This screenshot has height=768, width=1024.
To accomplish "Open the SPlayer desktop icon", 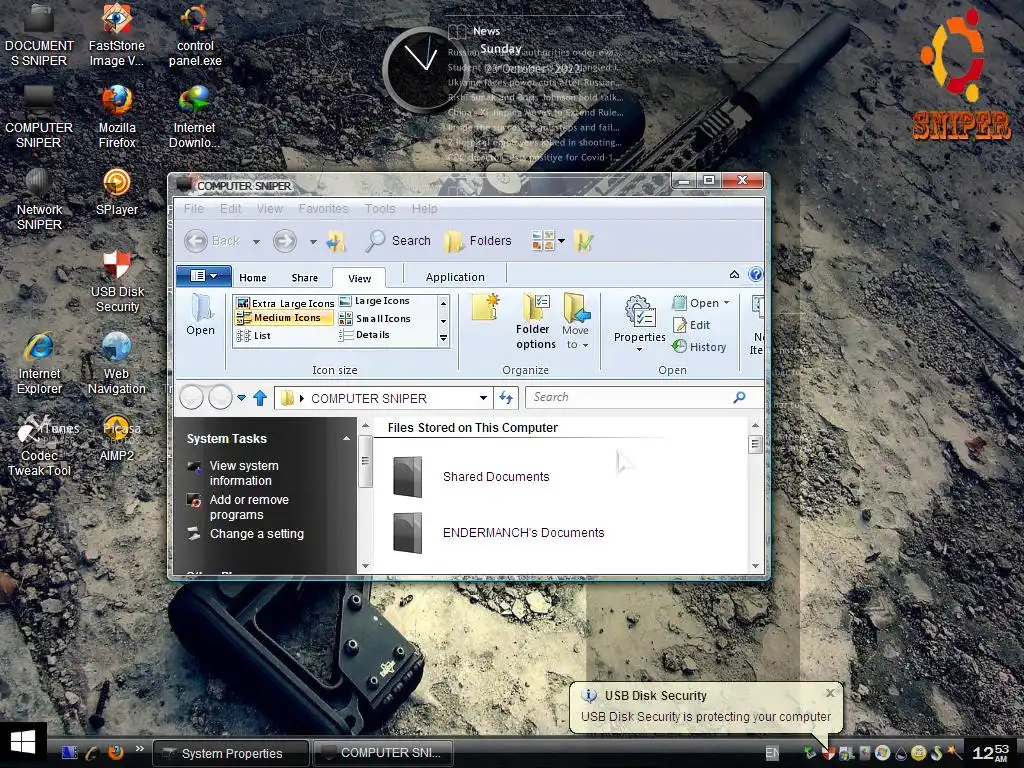I will pyautogui.click(x=117, y=191).
